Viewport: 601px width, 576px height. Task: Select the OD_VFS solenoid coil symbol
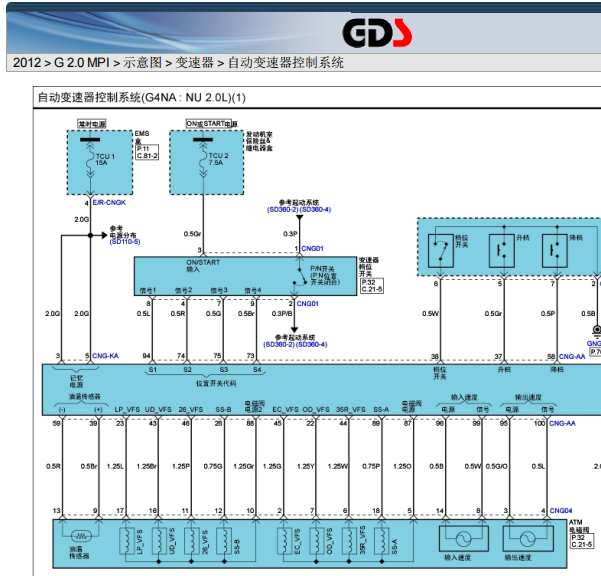pyautogui.click(x=317, y=541)
